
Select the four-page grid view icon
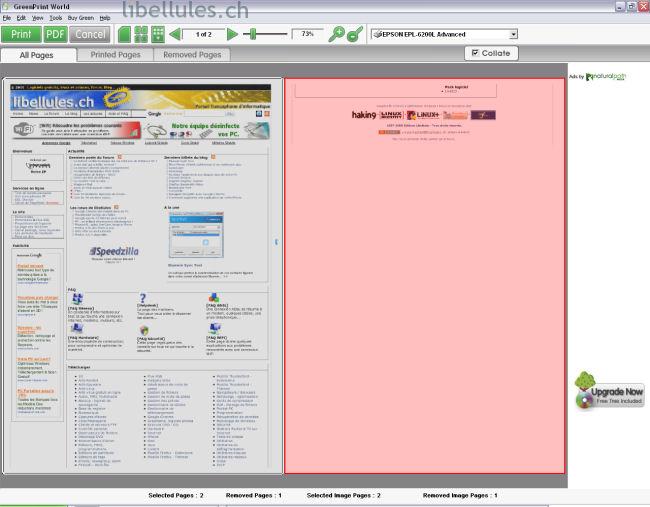pyautogui.click(x=141, y=34)
